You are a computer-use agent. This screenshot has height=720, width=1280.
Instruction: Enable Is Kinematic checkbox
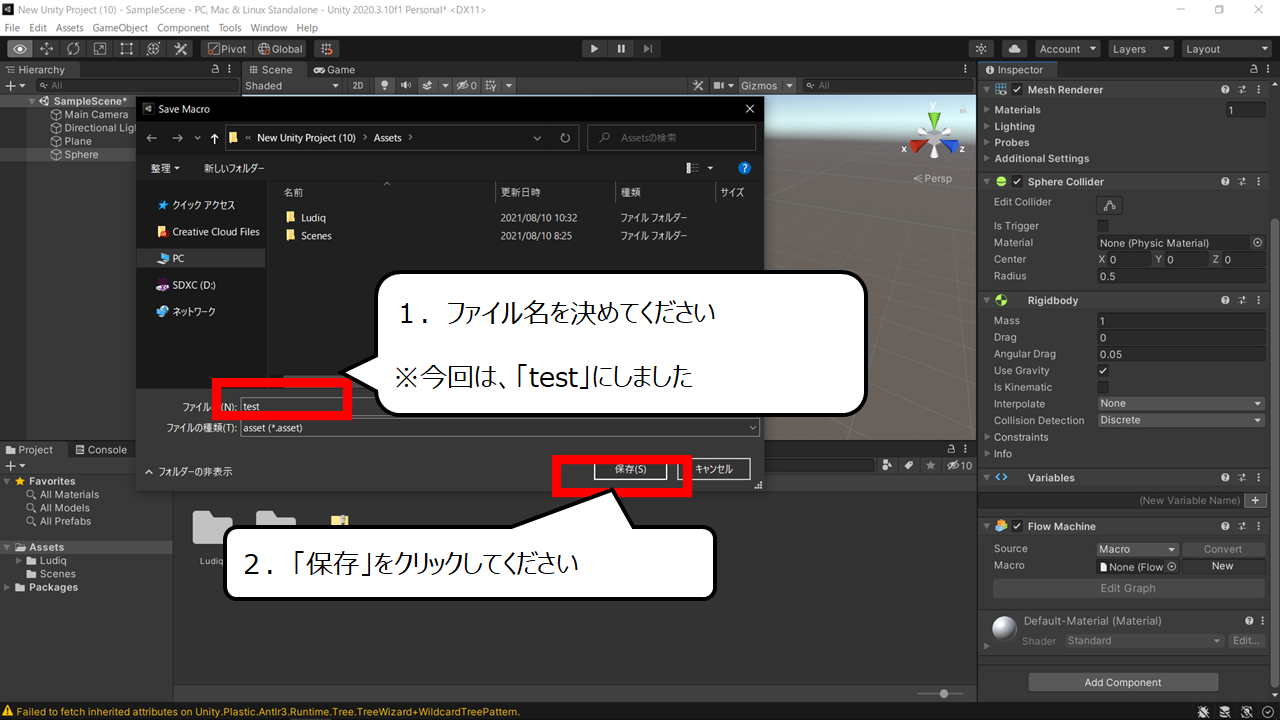coord(1103,387)
